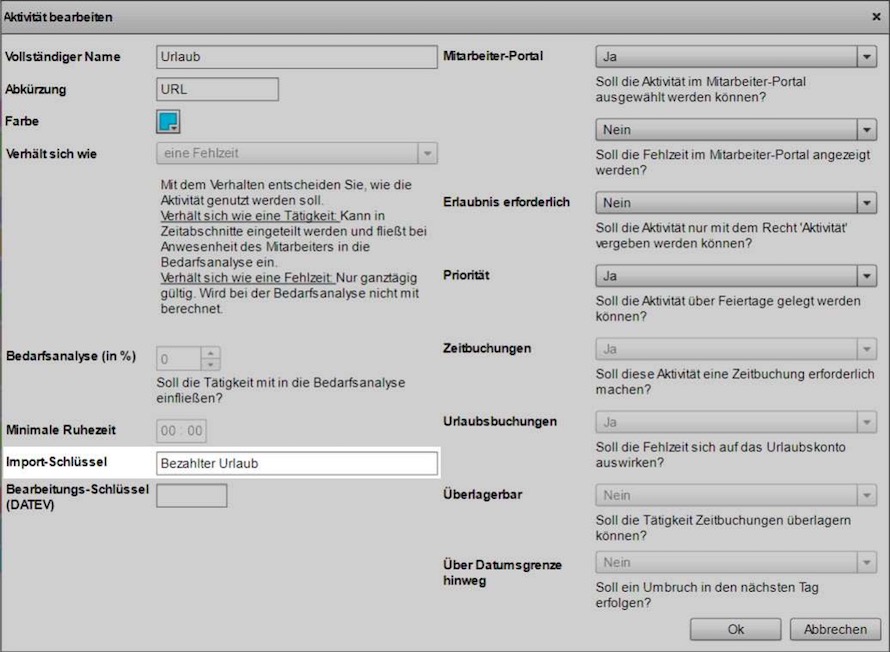Click the 'Bedarfsanalyse (in %)' label
Image resolution: width=890 pixels, height=652 pixels.
71,356
